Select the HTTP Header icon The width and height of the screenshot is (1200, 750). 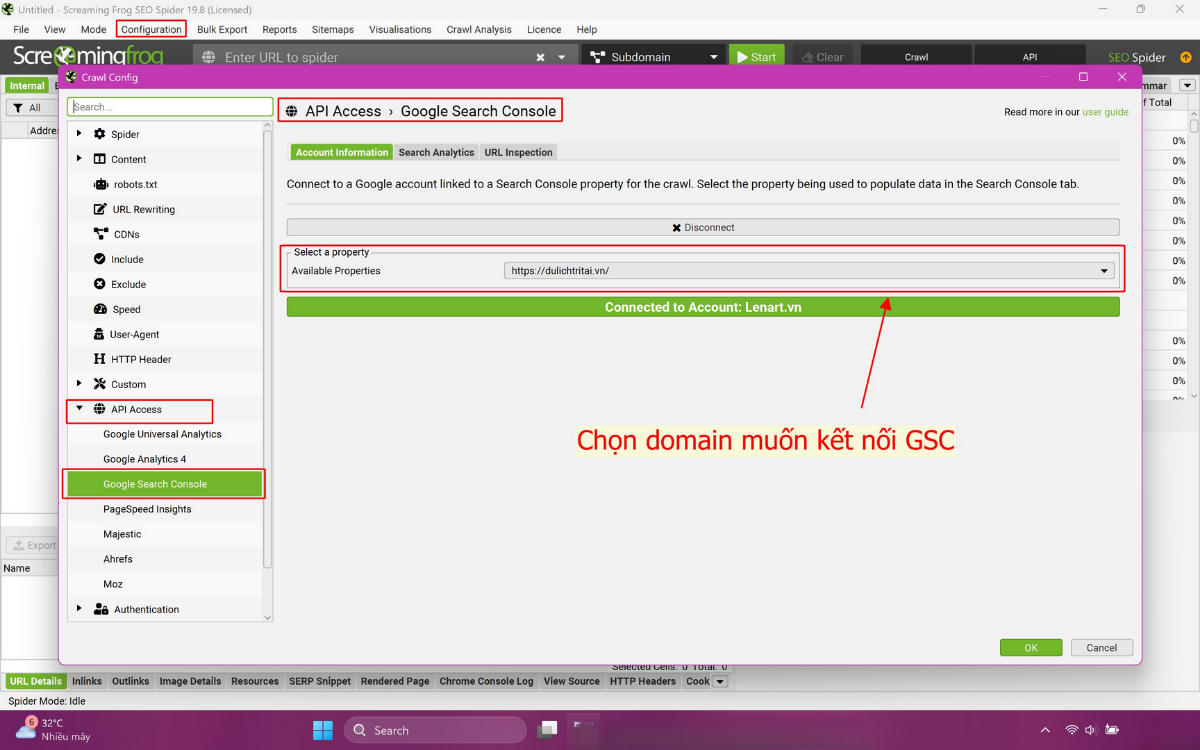tap(99, 360)
